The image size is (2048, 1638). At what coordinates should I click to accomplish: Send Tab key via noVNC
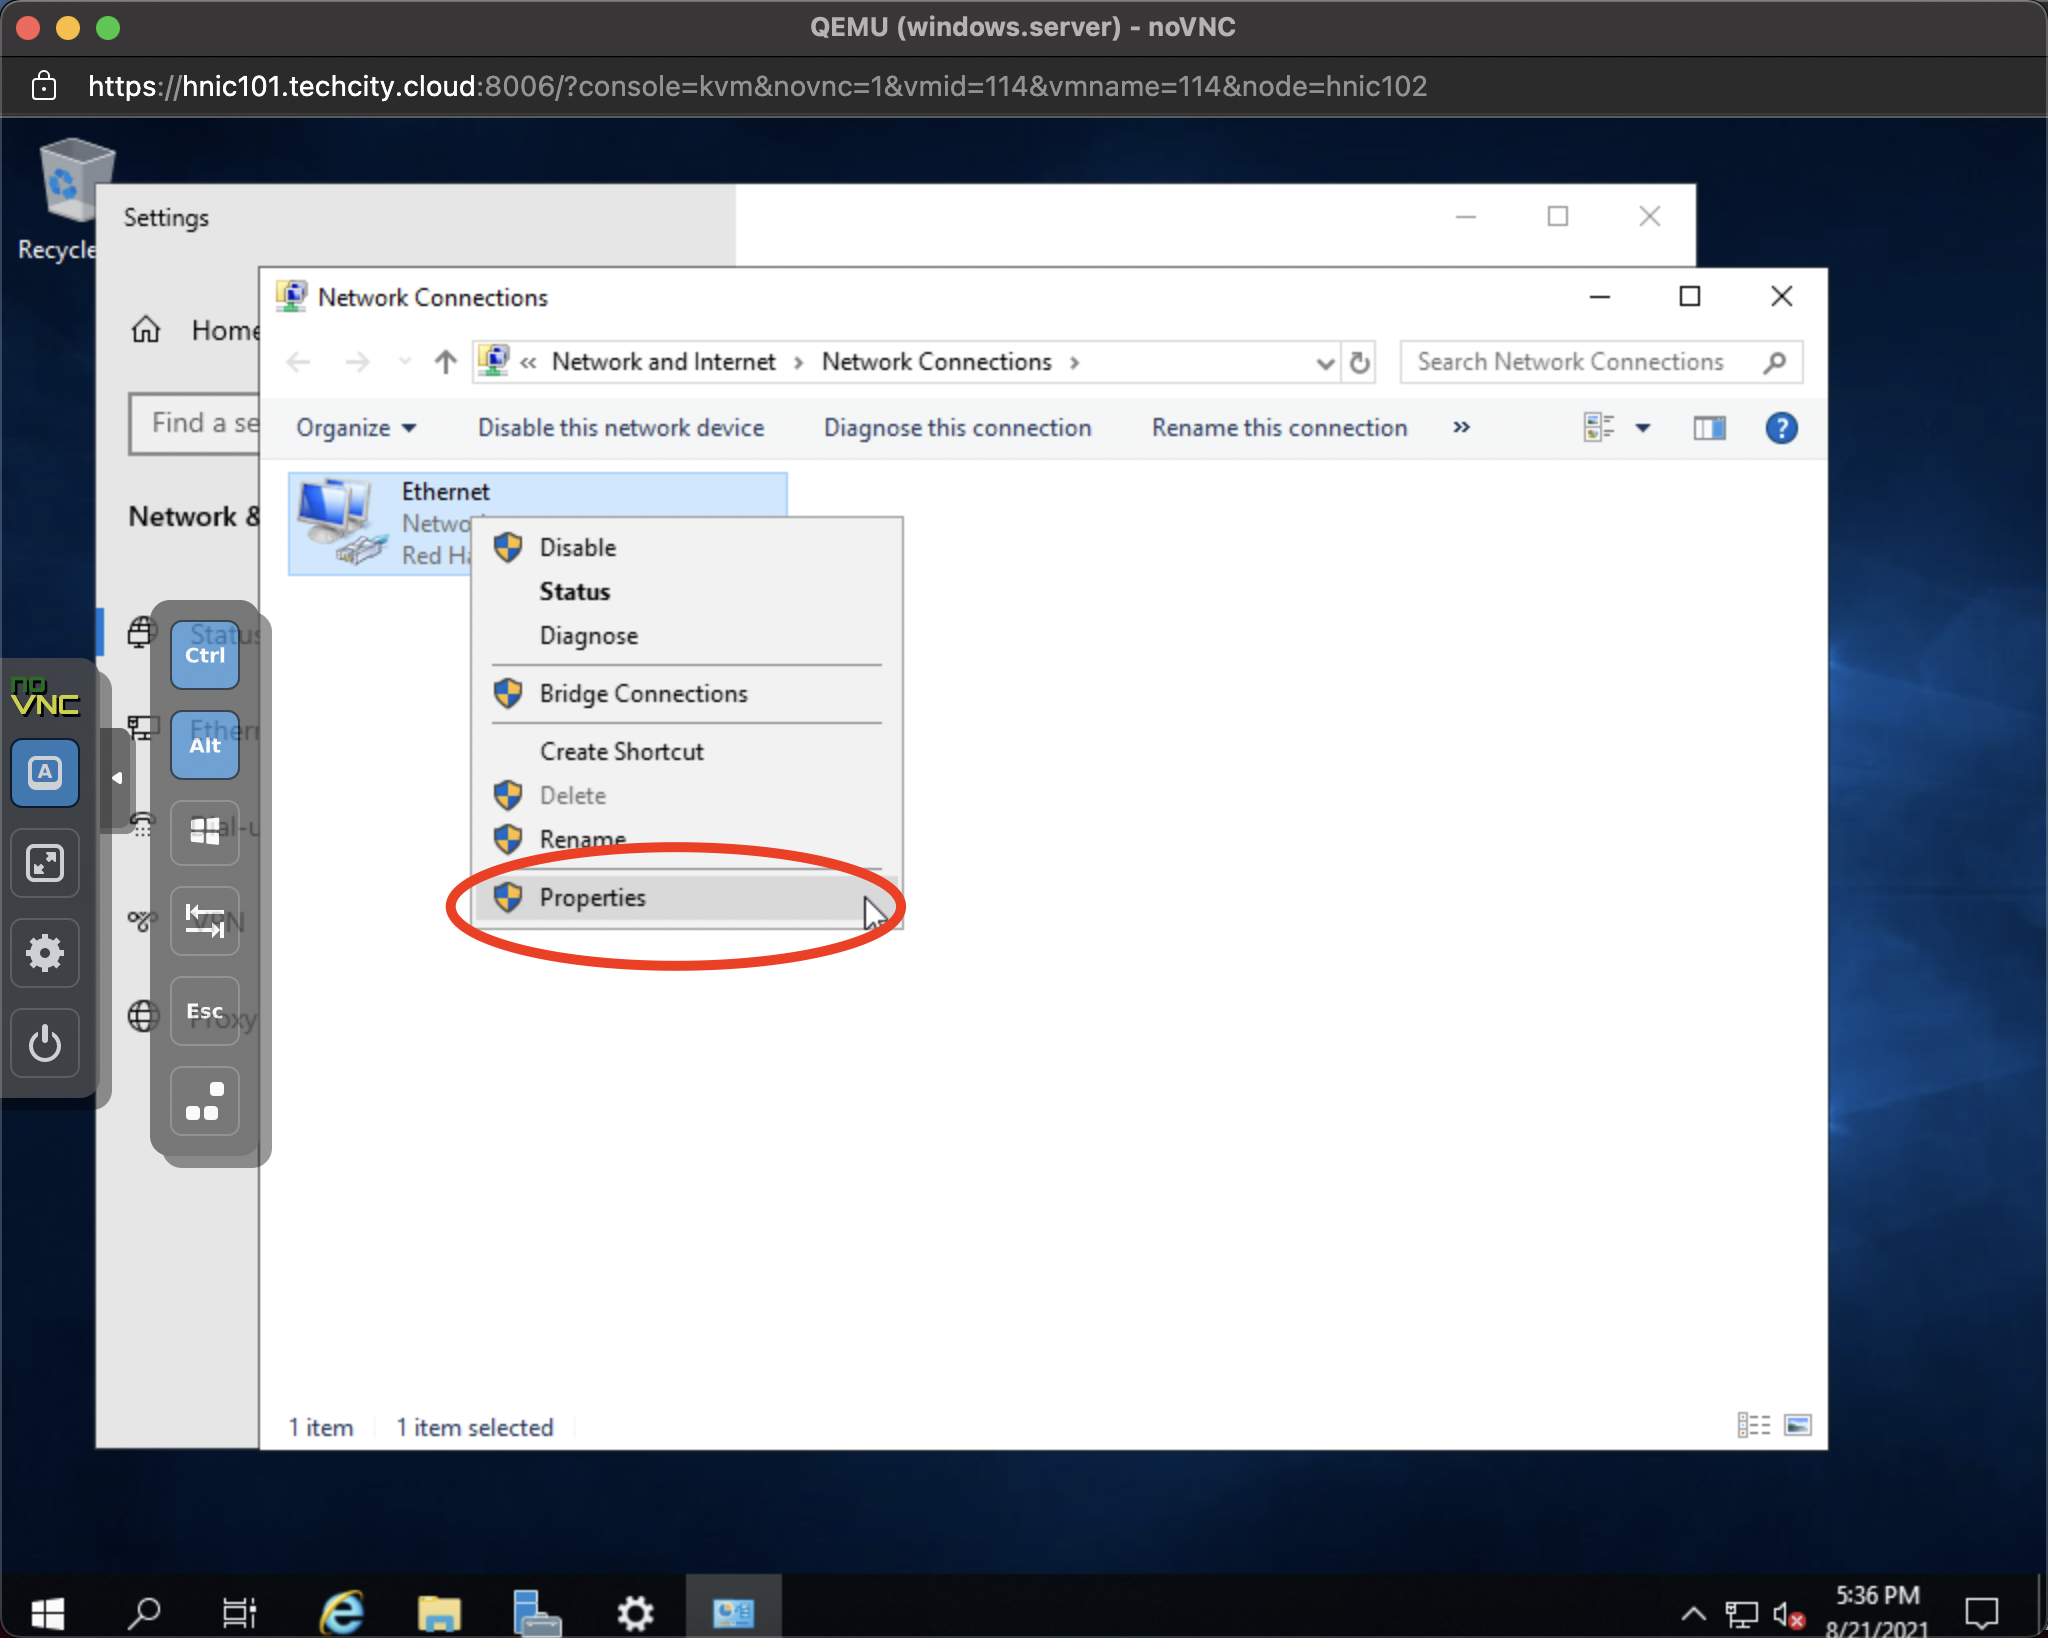pos(205,921)
